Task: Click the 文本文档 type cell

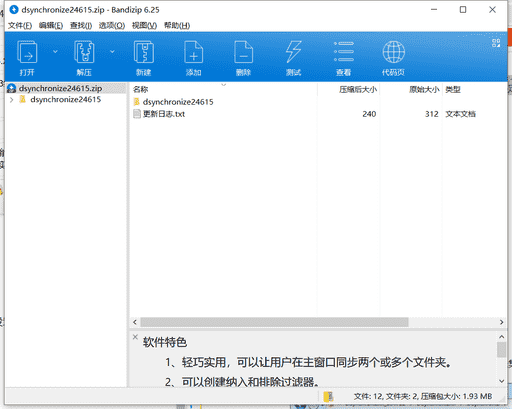Action: tap(461, 114)
